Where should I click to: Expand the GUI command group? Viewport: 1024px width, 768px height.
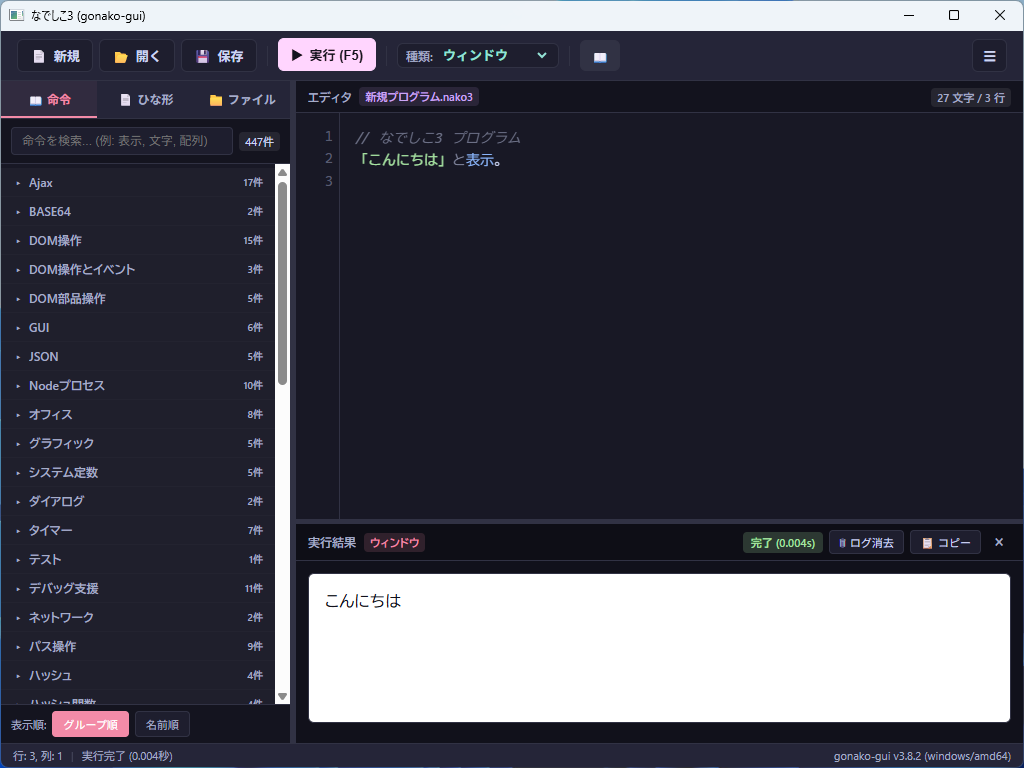[x=138, y=328]
